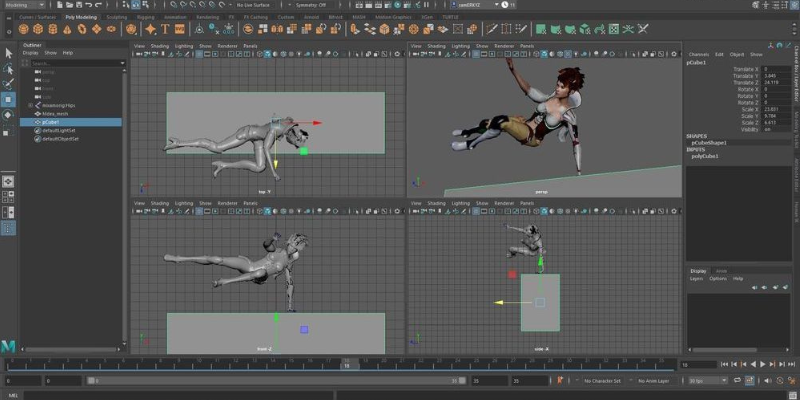Open the Outliner search filter dropdown arrow
Screen dimensions: 800x400
point(122,63)
